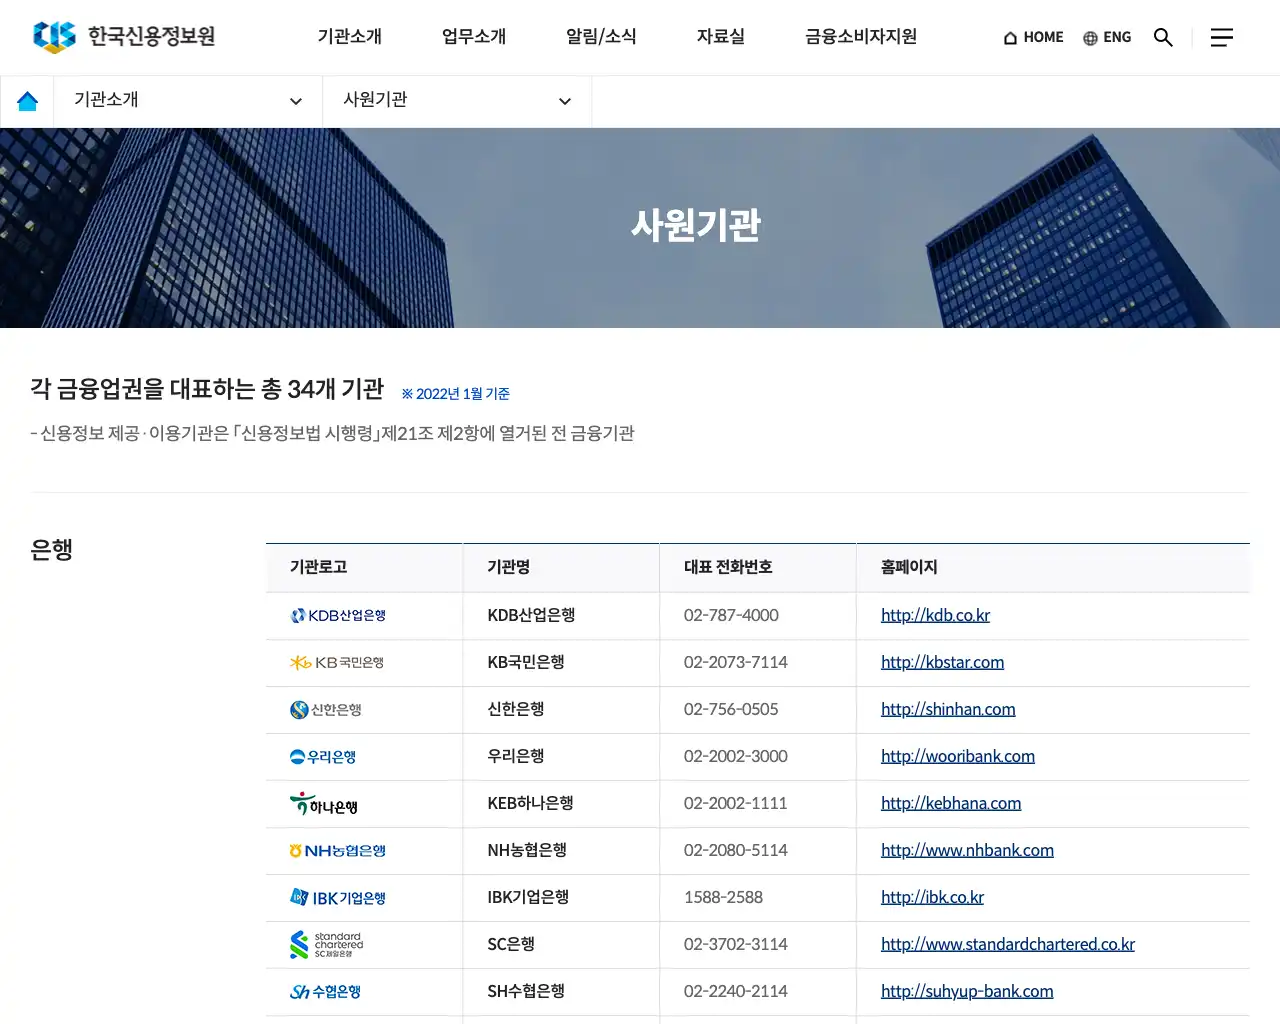Click the 한국신용정보원 logo

click(x=122, y=37)
